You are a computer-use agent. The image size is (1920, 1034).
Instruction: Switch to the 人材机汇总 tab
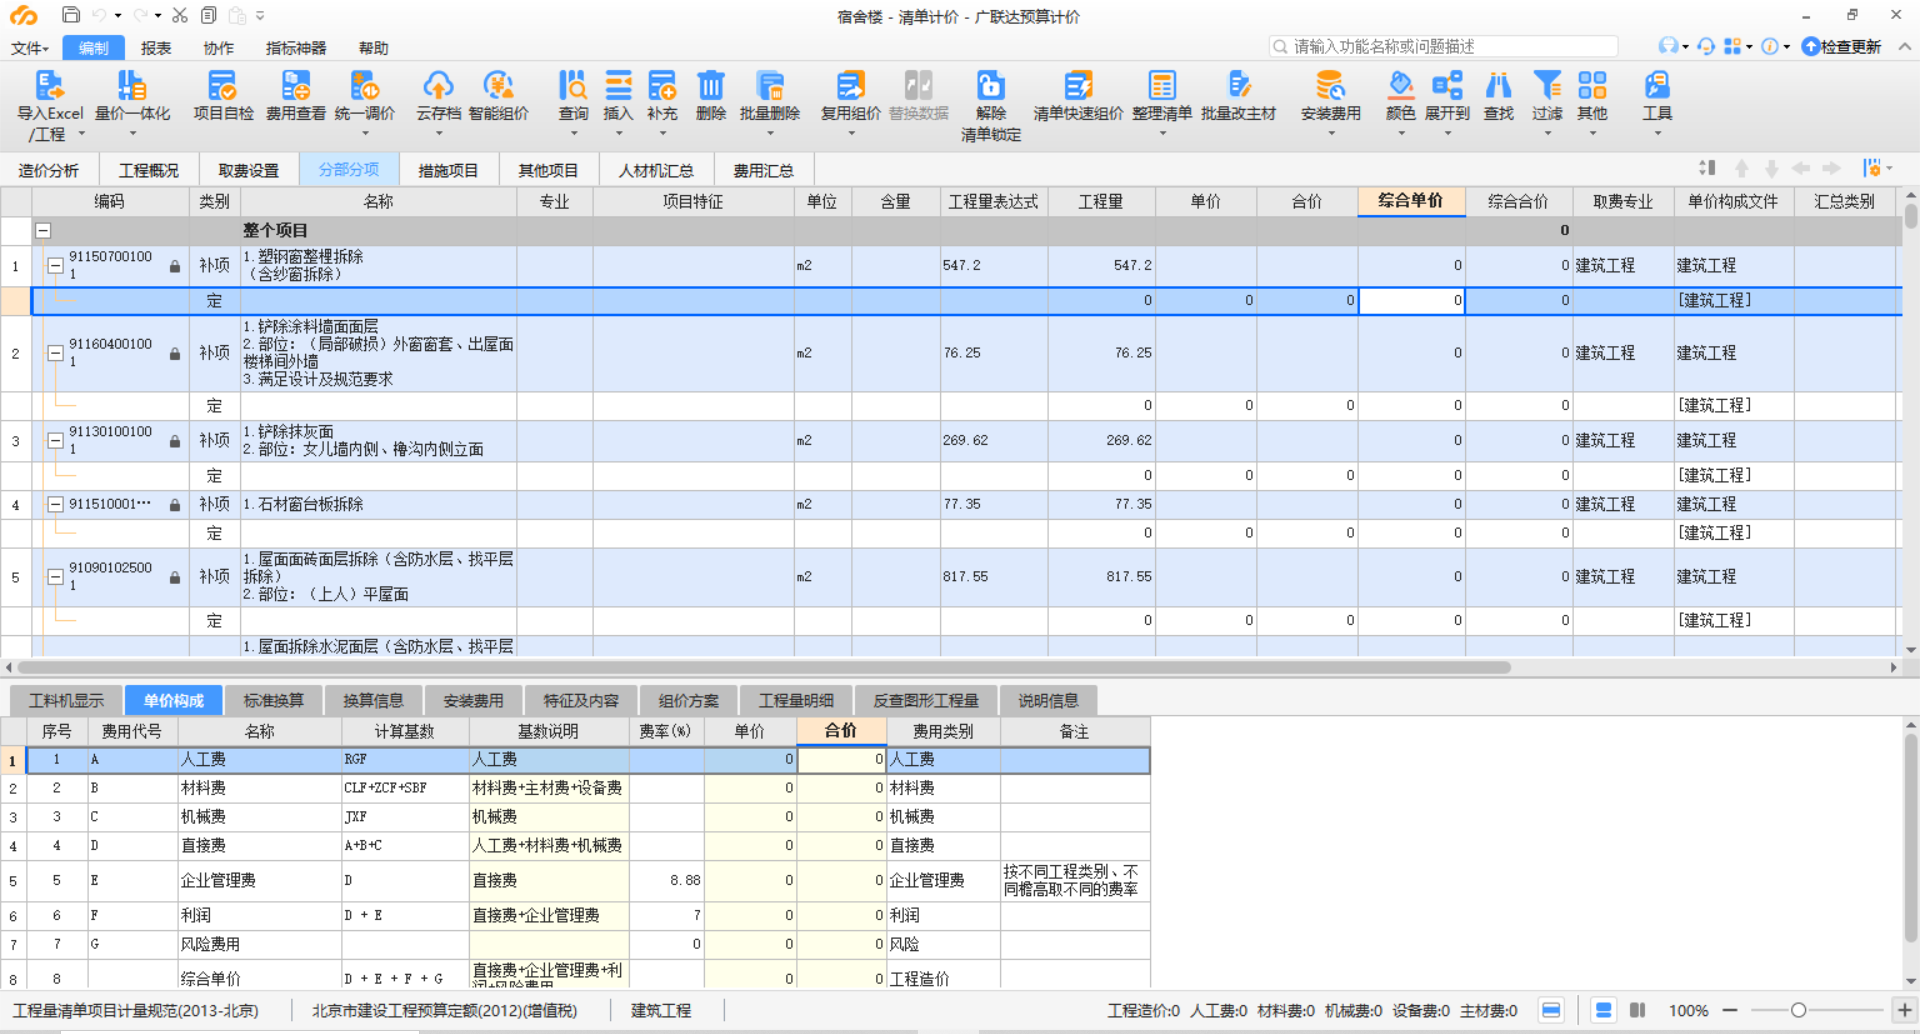click(656, 171)
